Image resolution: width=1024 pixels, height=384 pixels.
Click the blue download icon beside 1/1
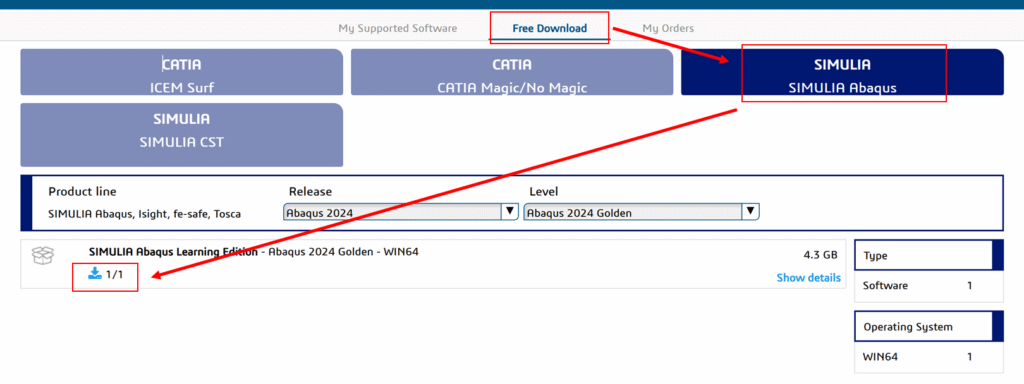tap(95, 274)
